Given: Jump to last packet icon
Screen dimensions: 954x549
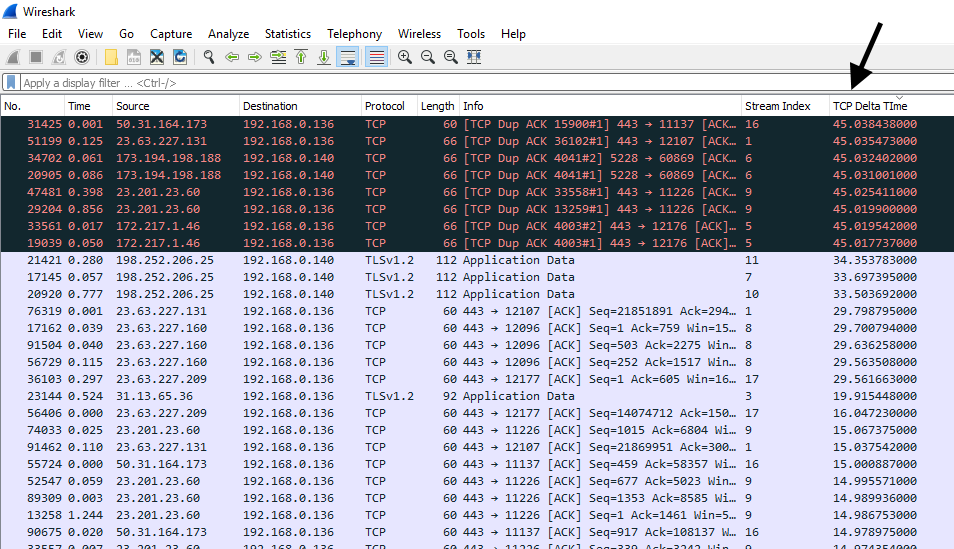Looking at the screenshot, I should [324, 57].
